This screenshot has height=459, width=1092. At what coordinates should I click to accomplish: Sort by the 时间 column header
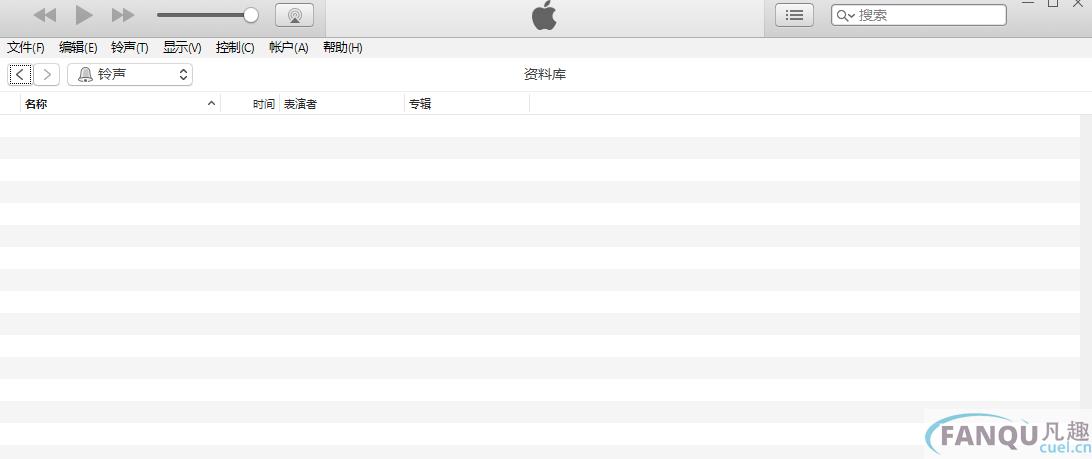coord(250,104)
